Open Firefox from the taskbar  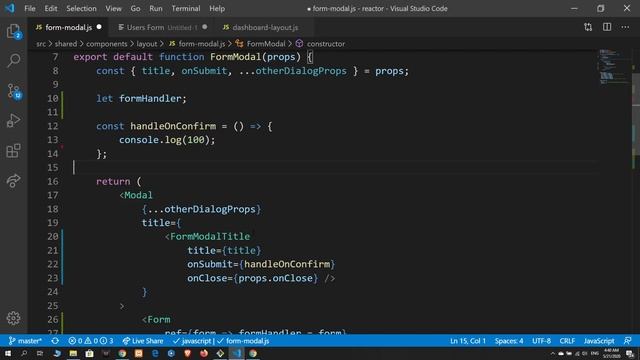(204, 353)
